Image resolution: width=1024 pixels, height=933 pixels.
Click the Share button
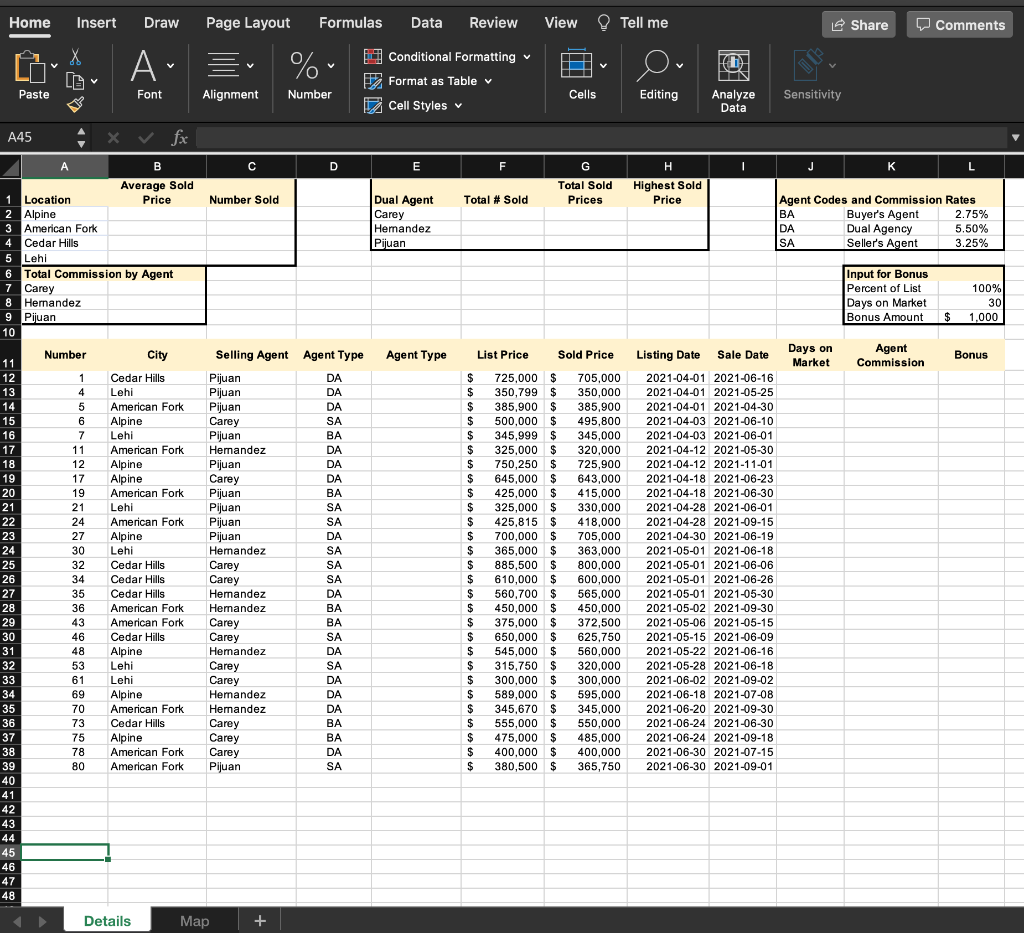pyautogui.click(x=858, y=23)
